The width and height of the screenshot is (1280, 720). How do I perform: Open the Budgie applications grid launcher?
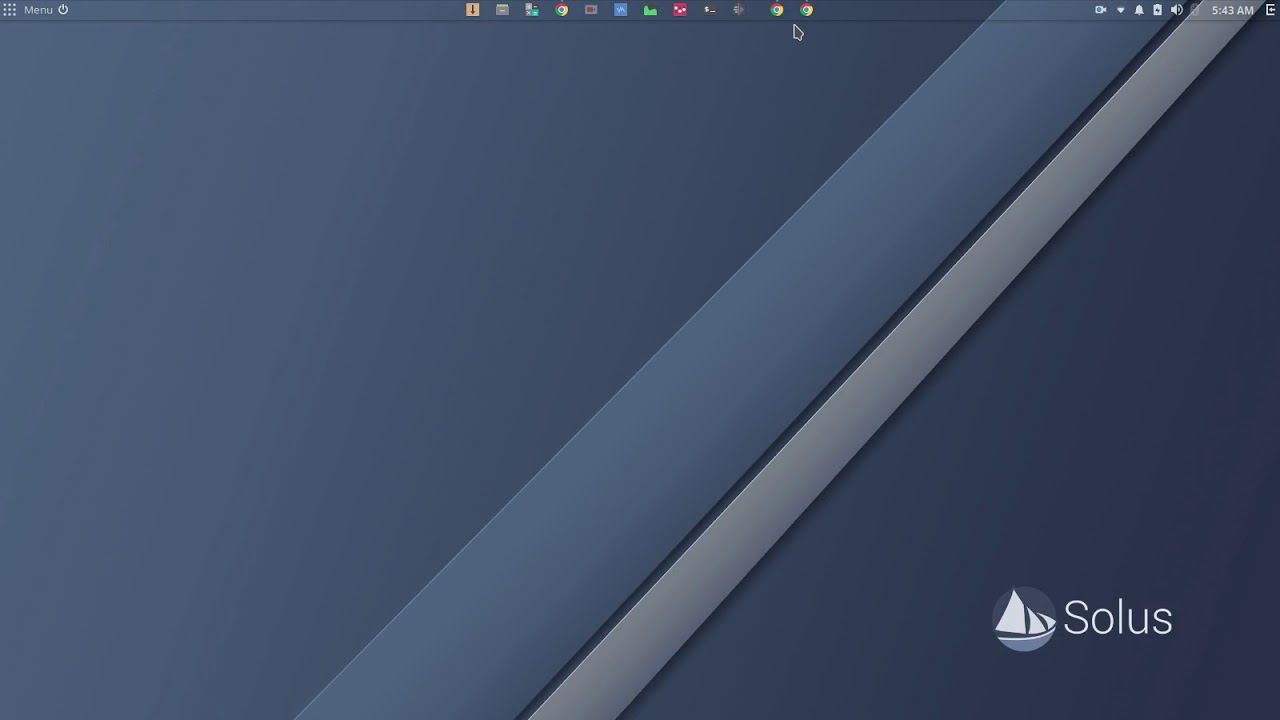coord(9,9)
